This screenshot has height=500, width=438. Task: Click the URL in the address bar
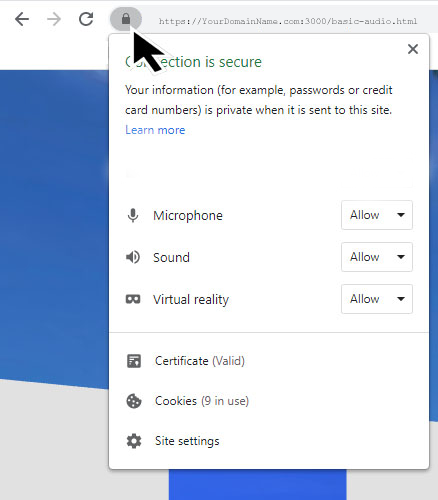(x=288, y=21)
